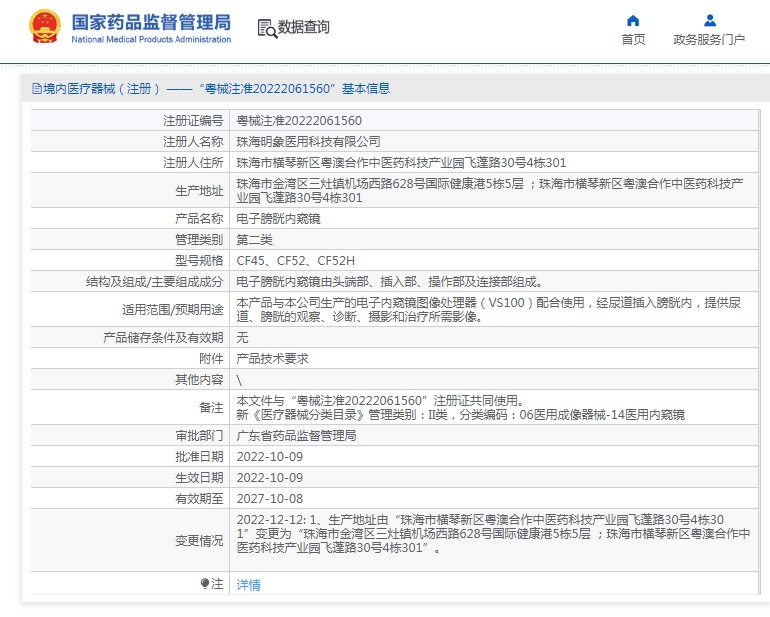Click the 型号规格 row label
This screenshot has height=617, width=770.
pyautogui.click(x=199, y=260)
